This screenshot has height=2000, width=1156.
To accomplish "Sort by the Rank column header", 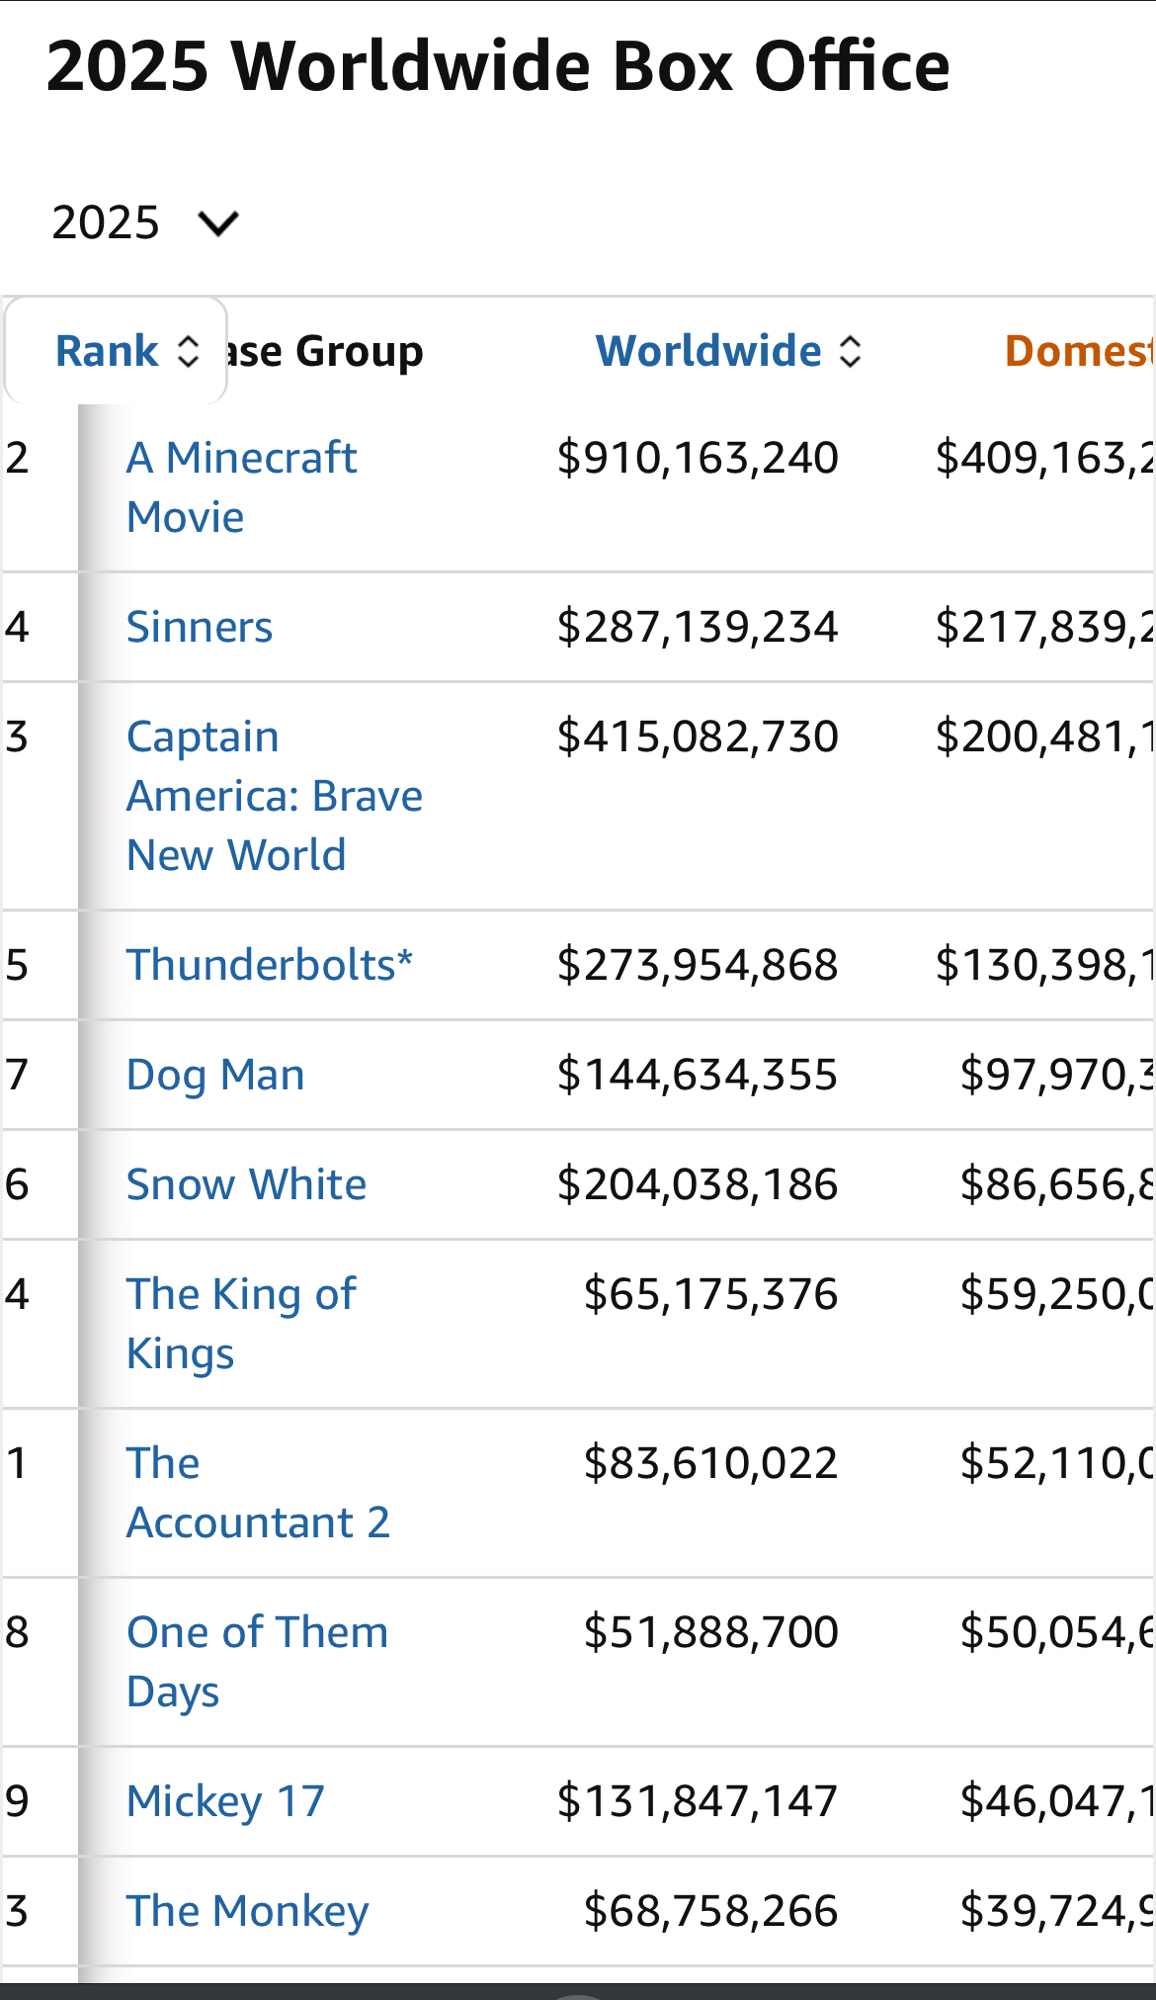I will pyautogui.click(x=106, y=351).
